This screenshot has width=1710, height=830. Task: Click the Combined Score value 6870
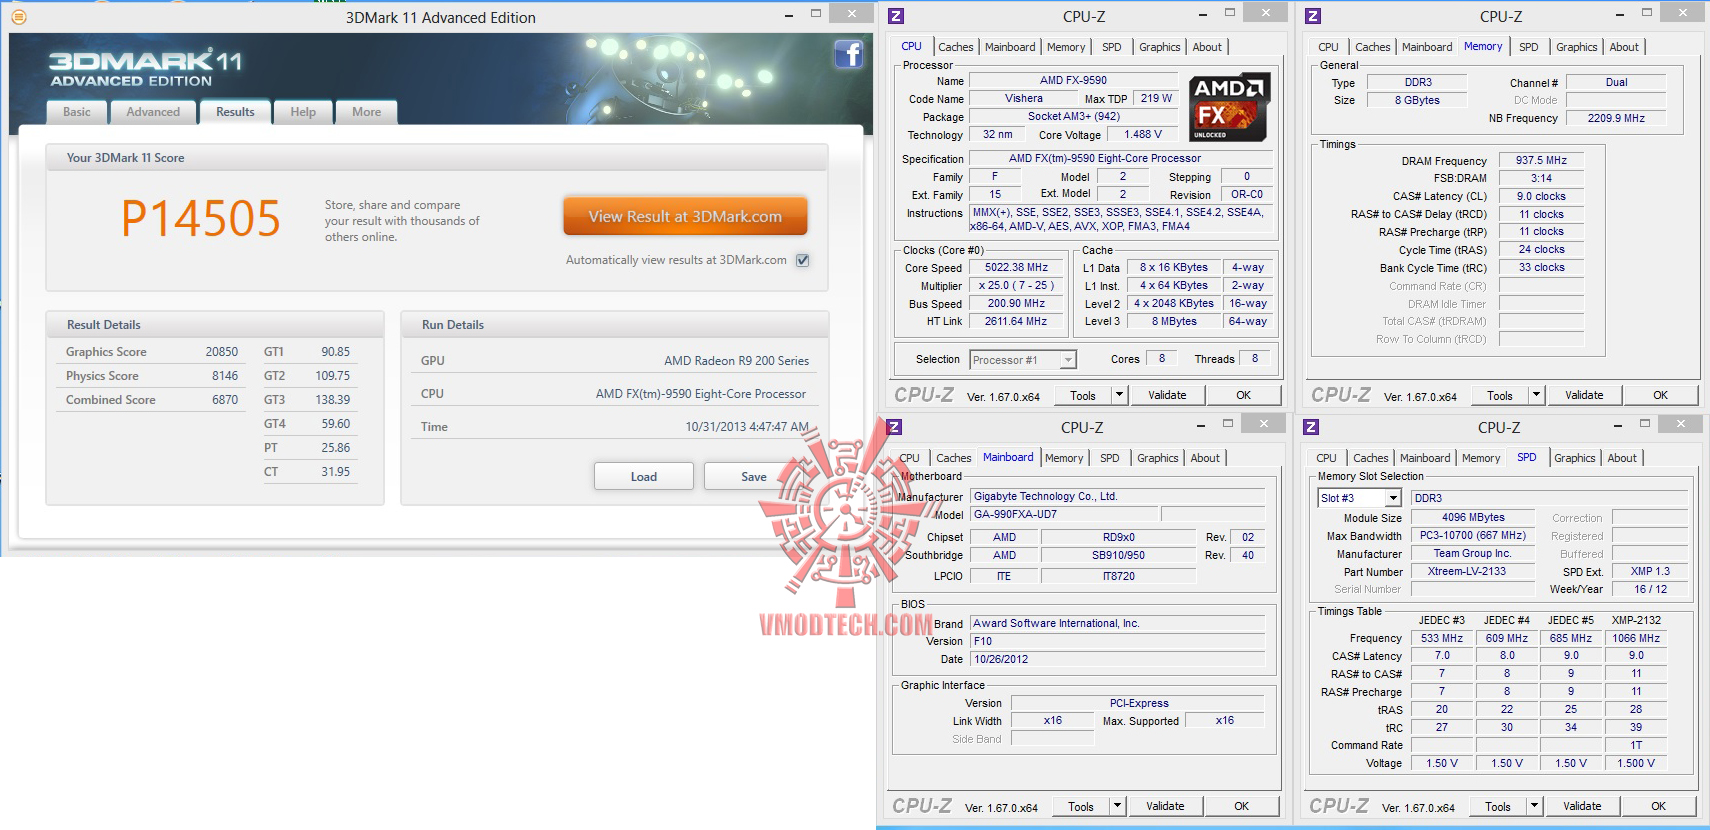coord(225,400)
